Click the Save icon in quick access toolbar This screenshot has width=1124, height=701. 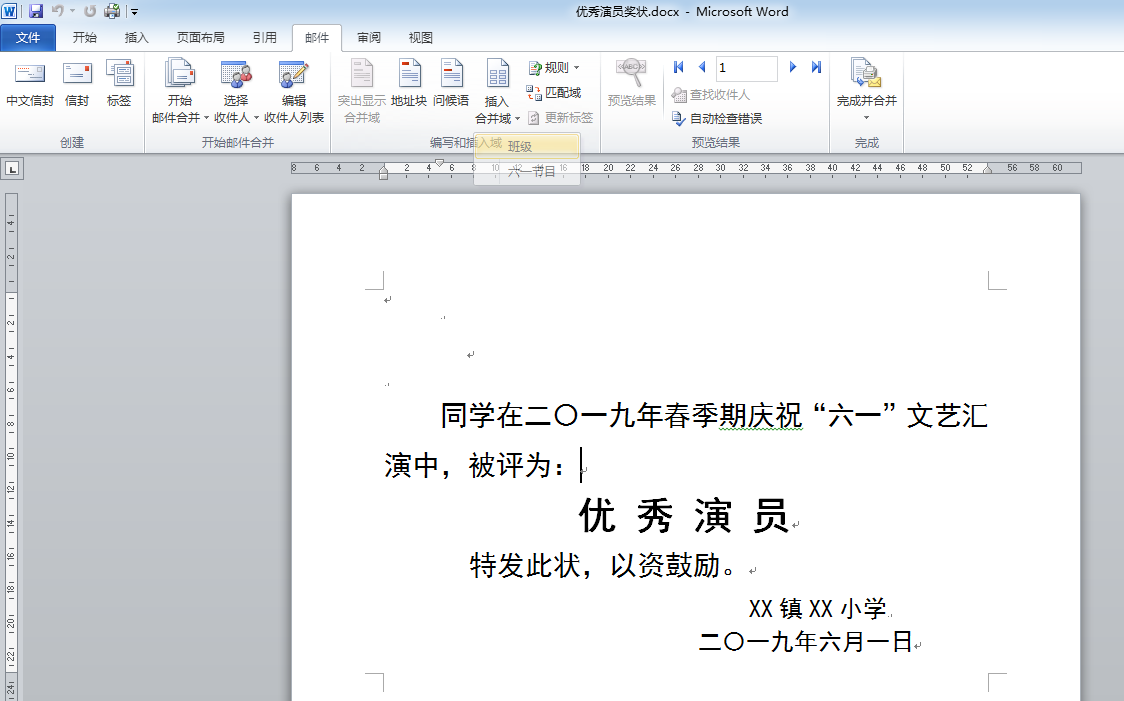pyautogui.click(x=35, y=11)
